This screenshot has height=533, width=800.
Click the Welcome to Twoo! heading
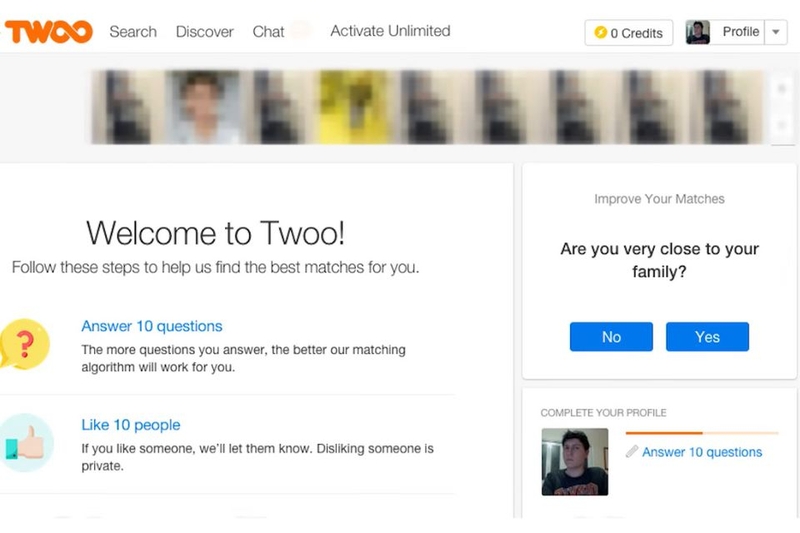tap(215, 233)
